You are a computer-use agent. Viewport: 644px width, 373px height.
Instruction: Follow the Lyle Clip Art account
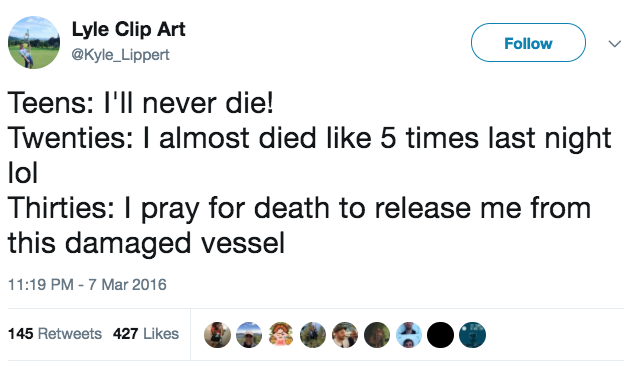click(x=528, y=43)
